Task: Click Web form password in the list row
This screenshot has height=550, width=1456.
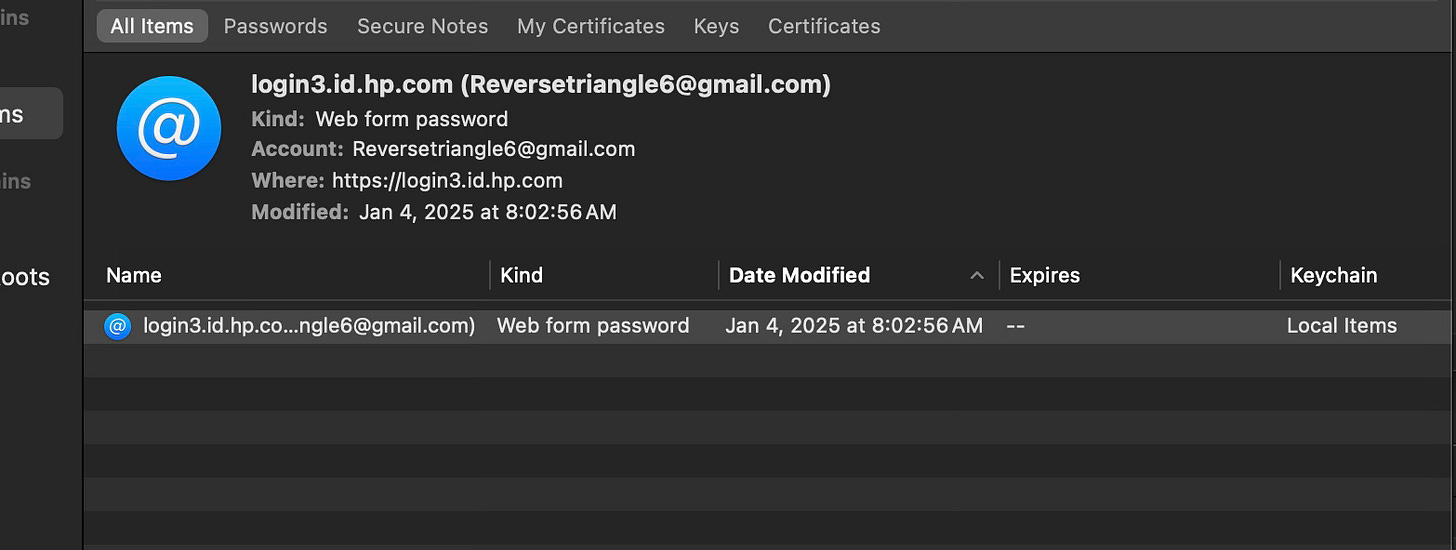Action: pyautogui.click(x=593, y=325)
